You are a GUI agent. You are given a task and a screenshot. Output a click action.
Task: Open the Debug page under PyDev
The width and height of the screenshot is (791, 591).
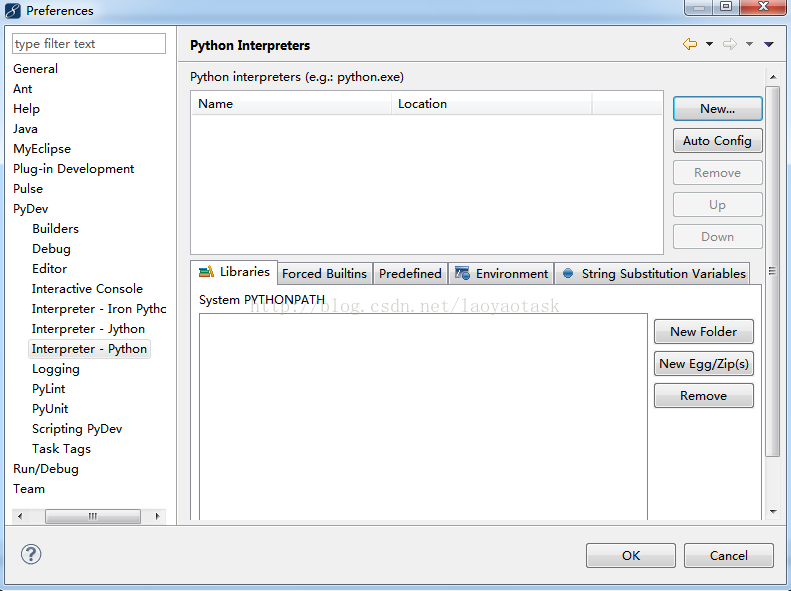pyautogui.click(x=51, y=249)
